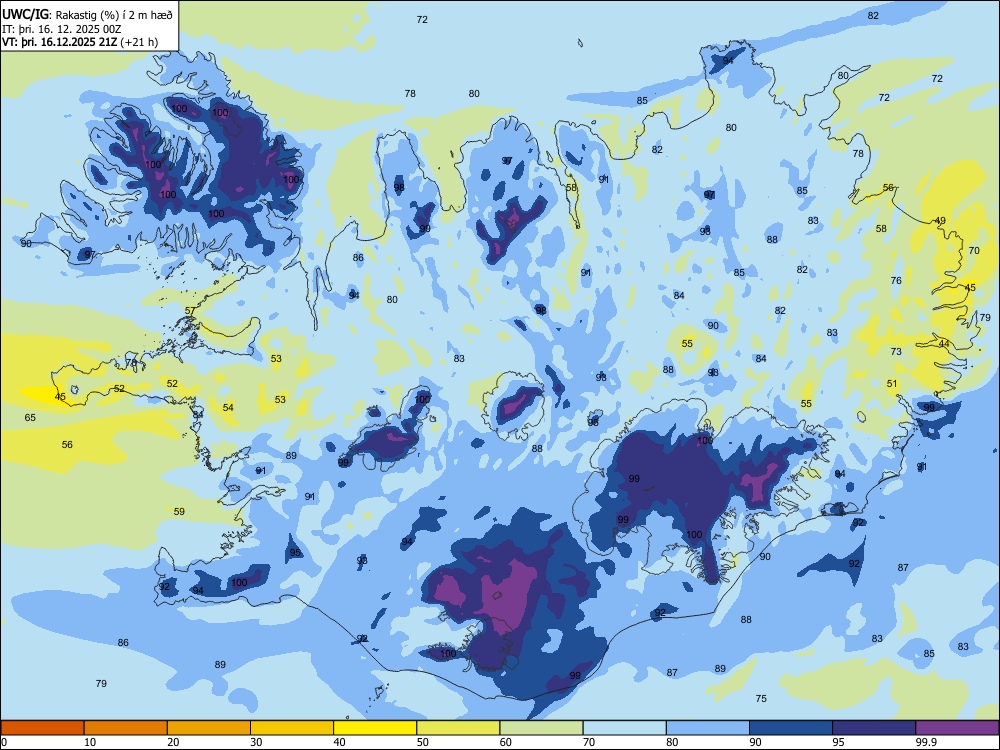Click the pale blue 70–80 legend band
The width and height of the screenshot is (1000, 750).
tap(624, 728)
